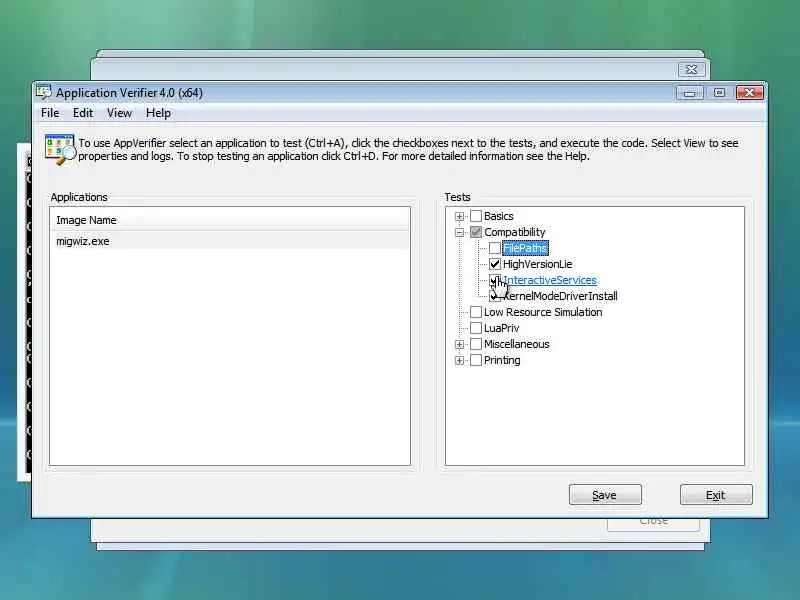Viewport: 800px width, 600px height.
Task: Toggle the KernelModeDriverInstall checkbox
Action: pos(494,296)
